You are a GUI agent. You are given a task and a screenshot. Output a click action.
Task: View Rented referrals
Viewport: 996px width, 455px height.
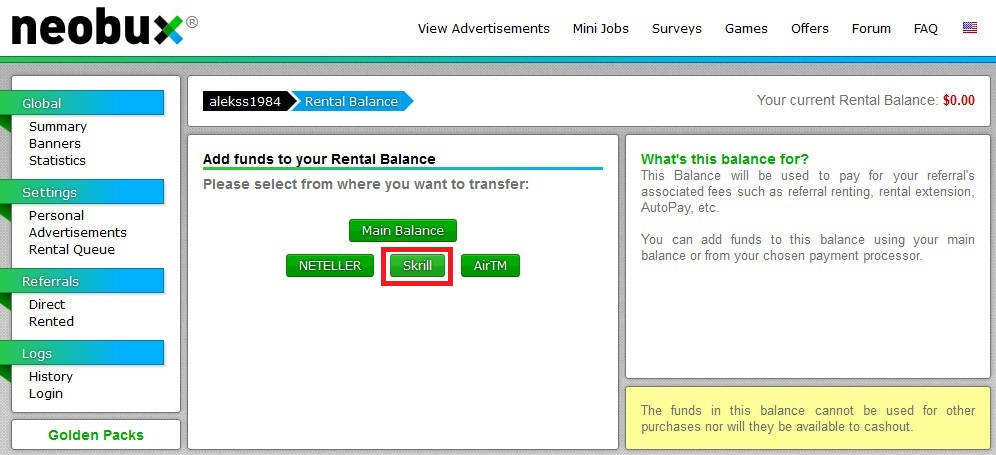pyautogui.click(x=51, y=322)
